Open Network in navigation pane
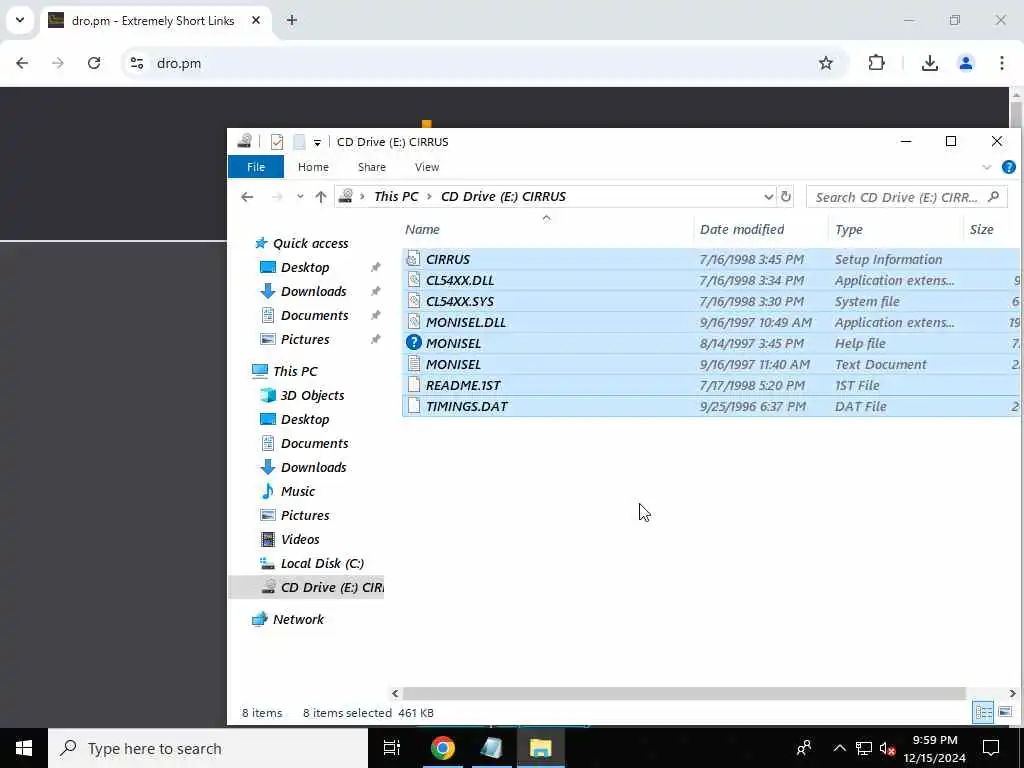Viewport: 1024px width, 768px height. click(x=298, y=619)
